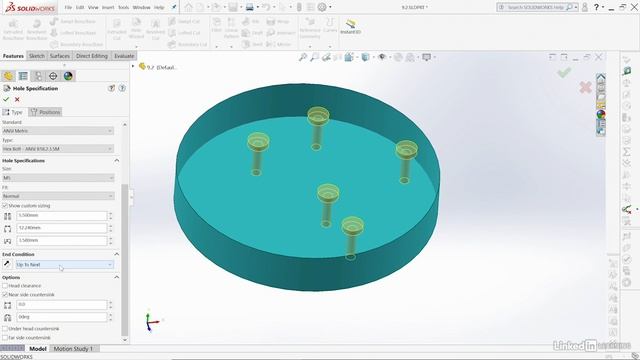Open the Size dropdown showing M5
The width and height of the screenshot is (640, 360).
coord(58,178)
